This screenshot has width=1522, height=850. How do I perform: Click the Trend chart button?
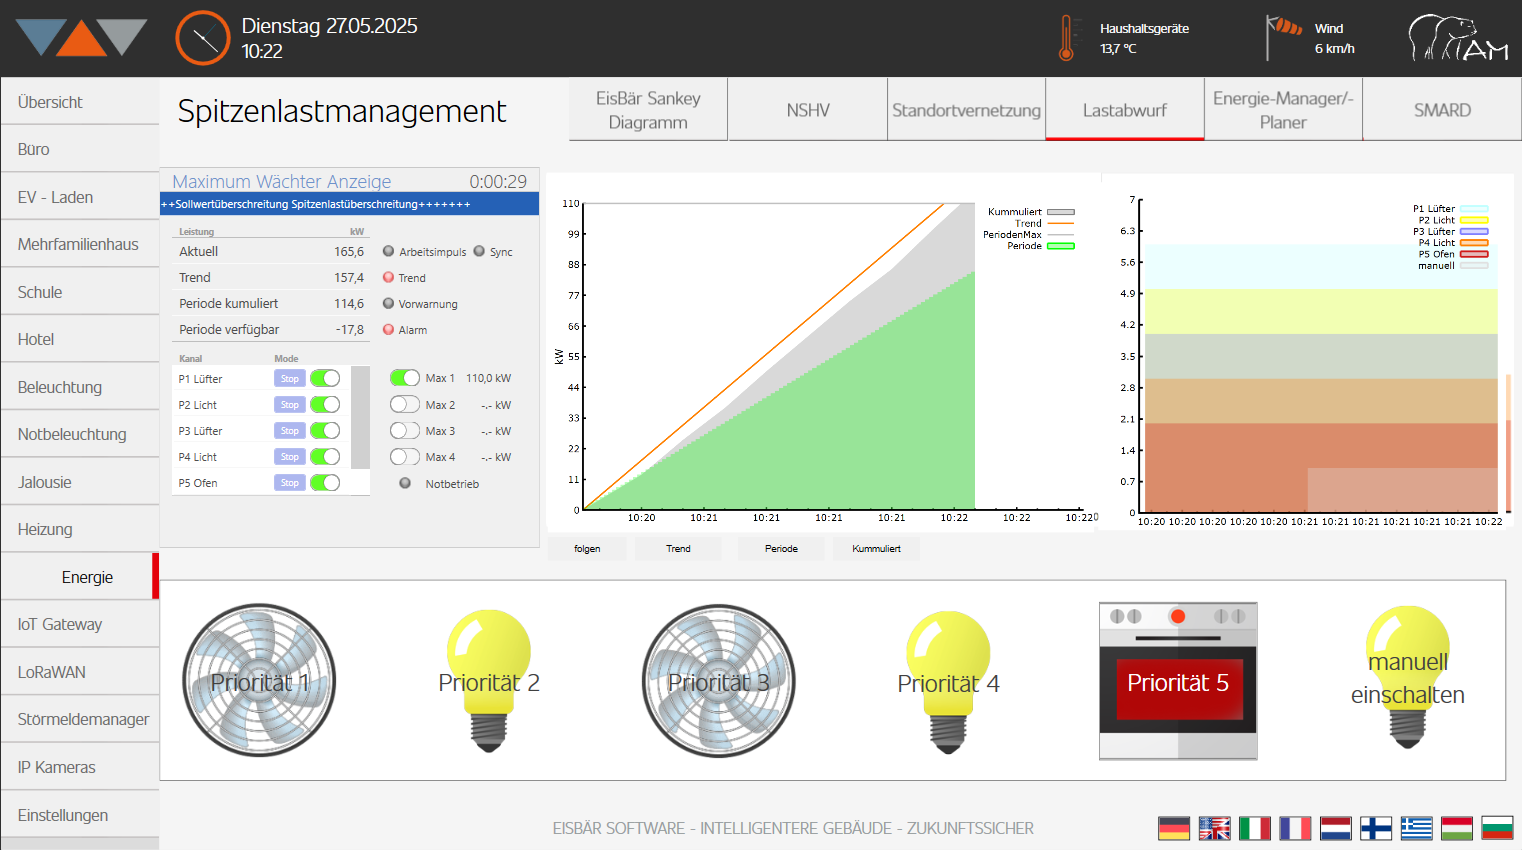678,548
